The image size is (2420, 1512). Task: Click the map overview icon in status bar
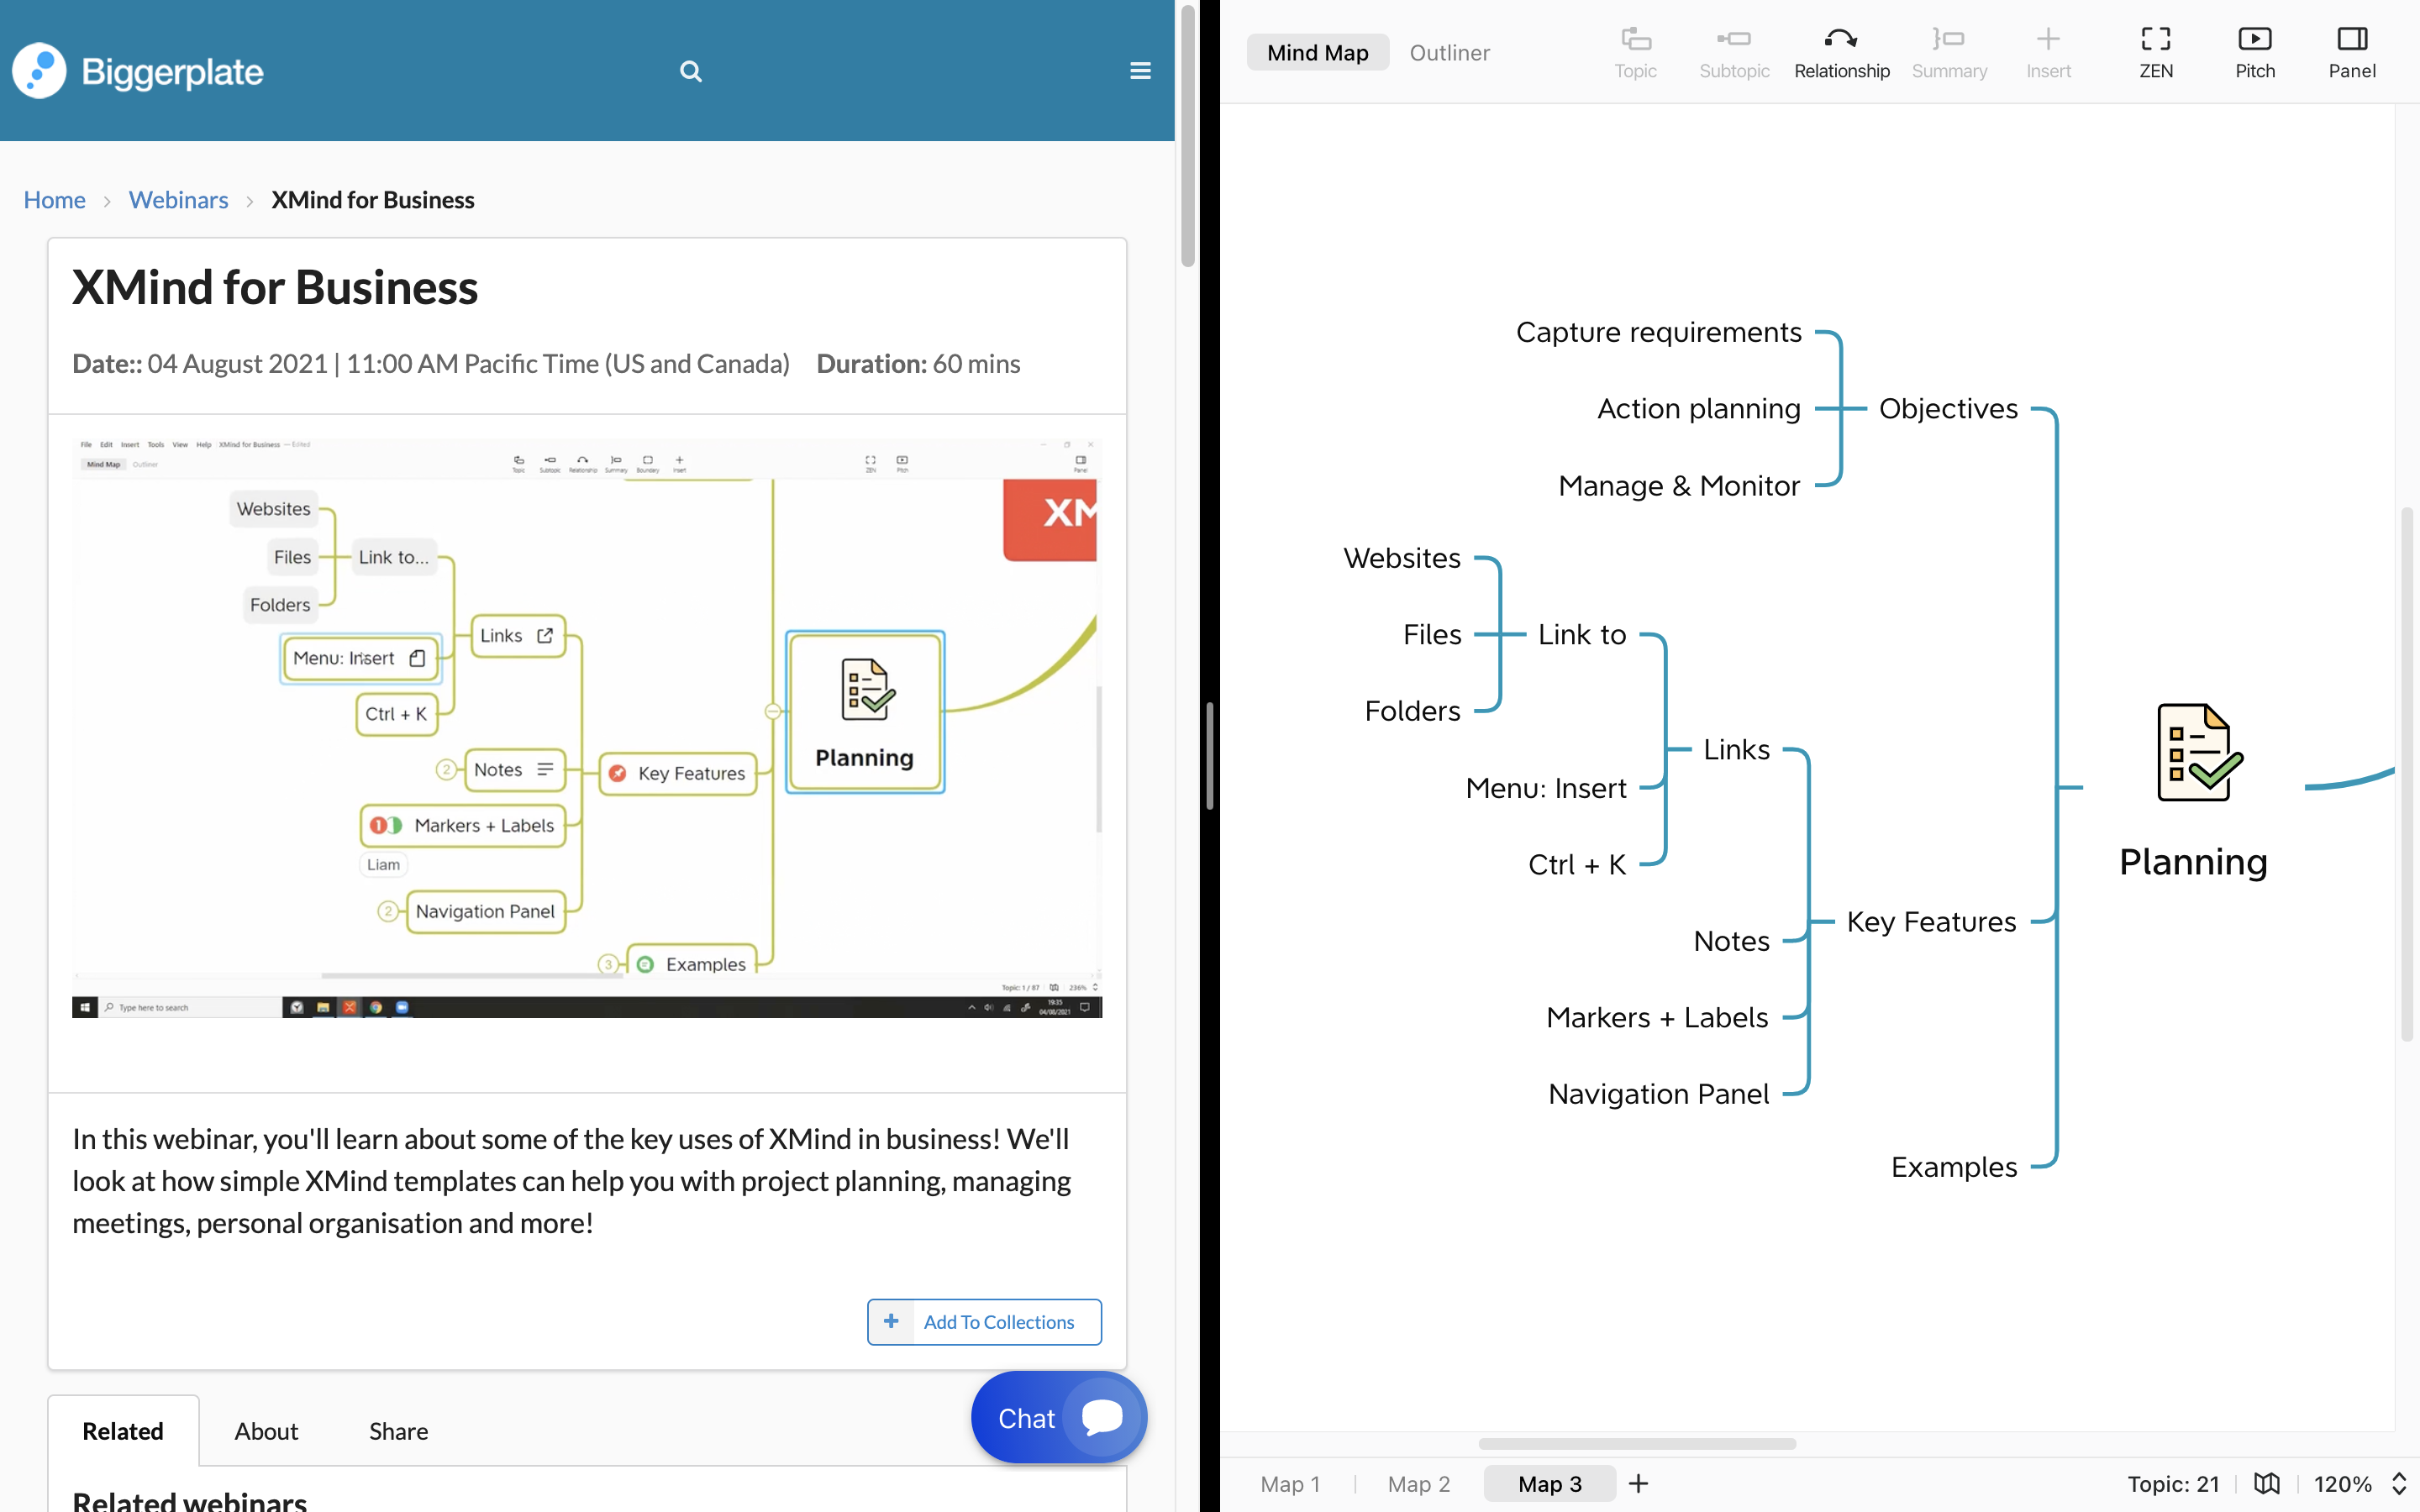pos(2266,1484)
